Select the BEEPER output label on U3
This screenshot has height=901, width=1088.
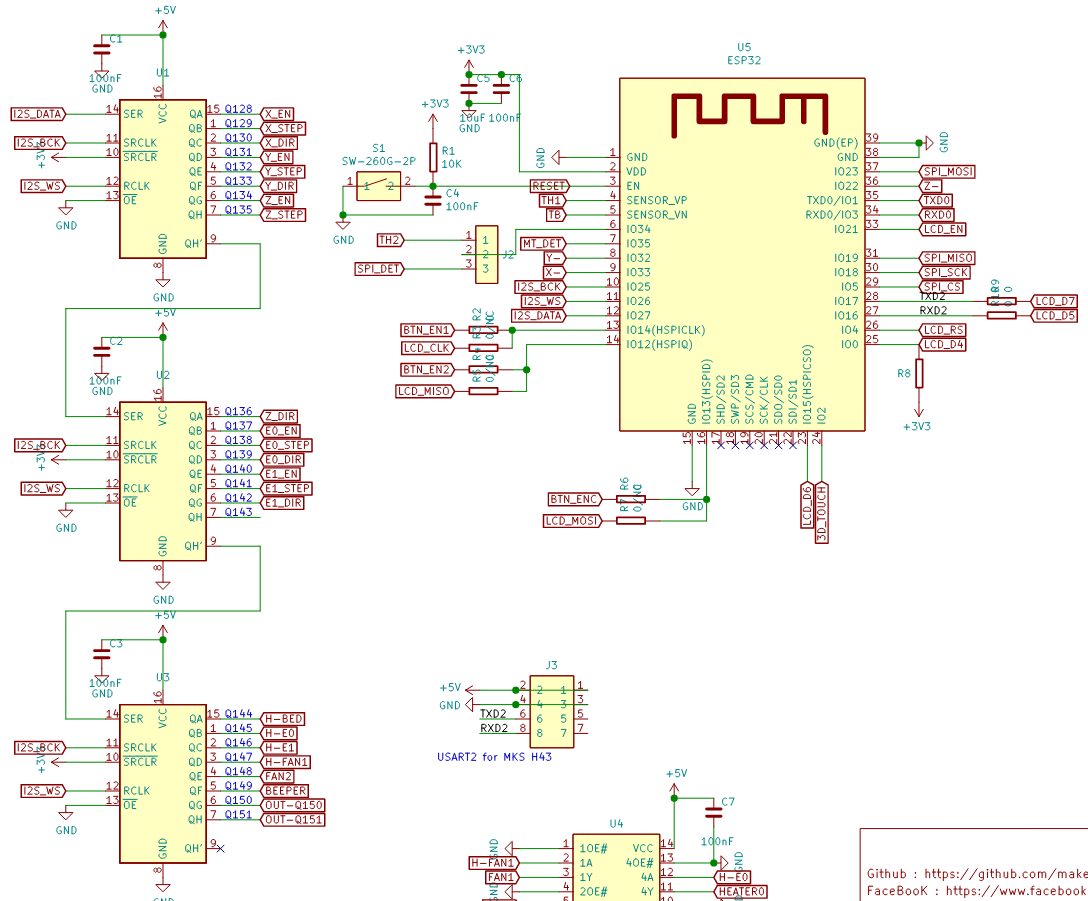point(285,791)
